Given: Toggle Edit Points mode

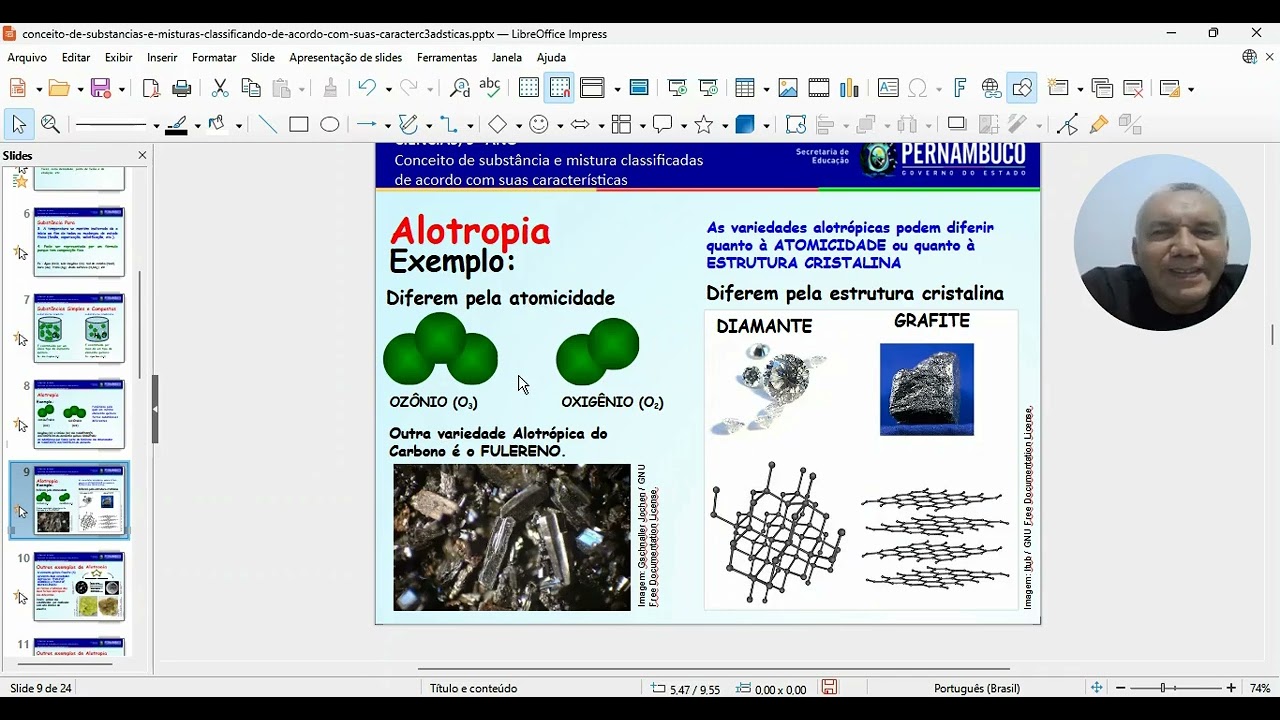Looking at the screenshot, I should tap(1067, 125).
